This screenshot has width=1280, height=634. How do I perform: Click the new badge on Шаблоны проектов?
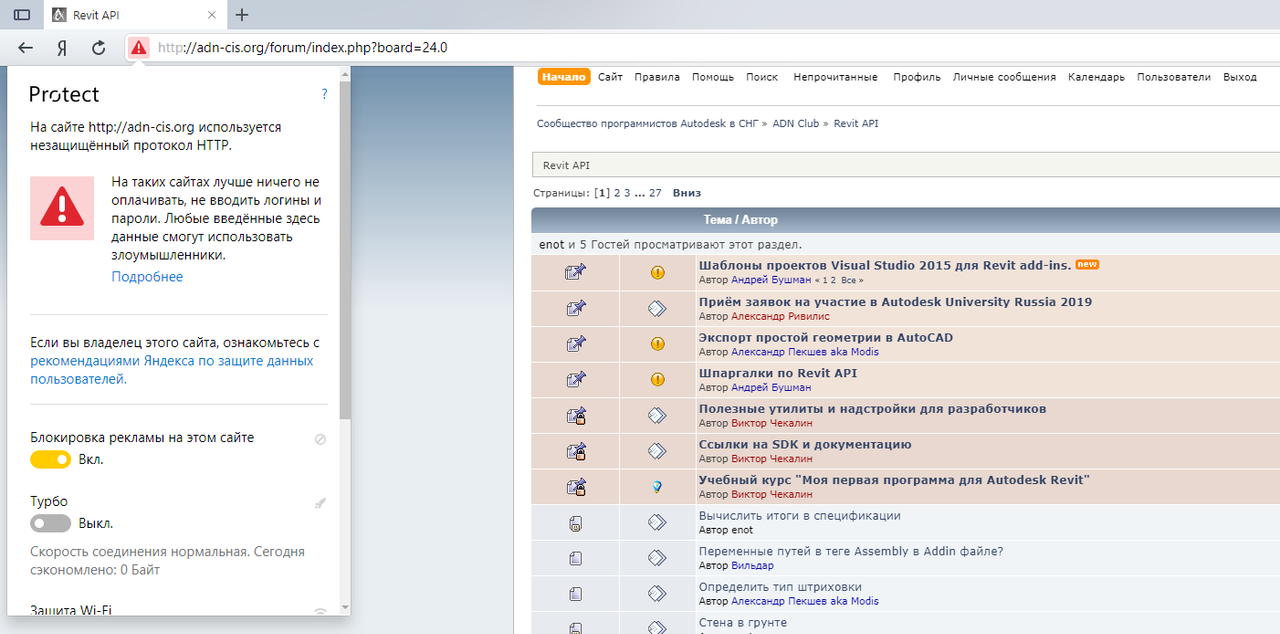coord(1087,265)
